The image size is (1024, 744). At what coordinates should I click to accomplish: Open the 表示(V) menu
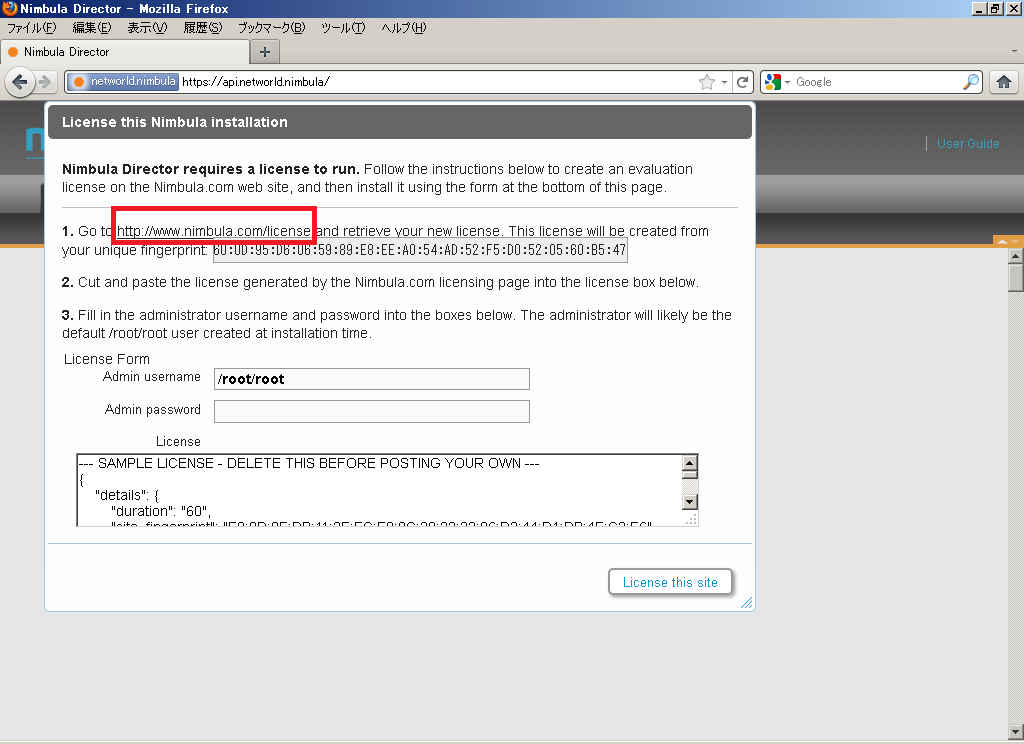147,28
